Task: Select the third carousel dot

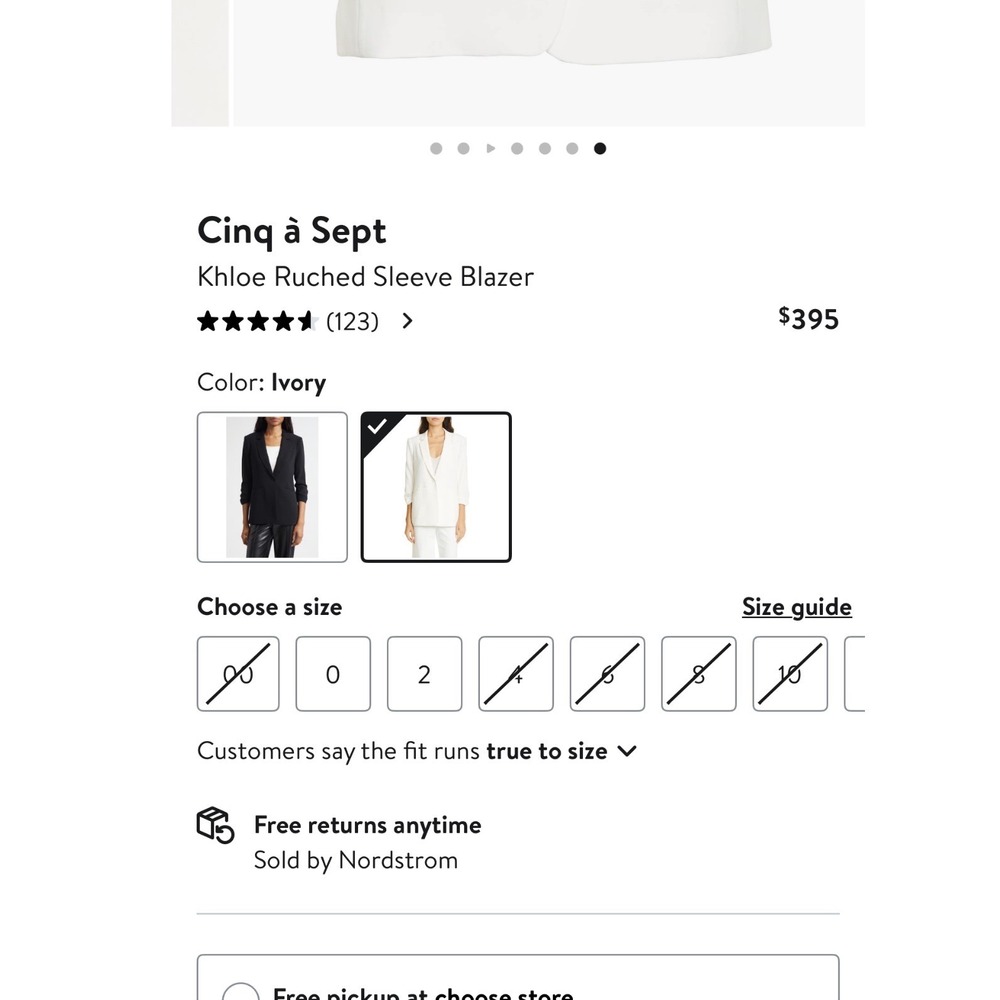Action: [517, 148]
